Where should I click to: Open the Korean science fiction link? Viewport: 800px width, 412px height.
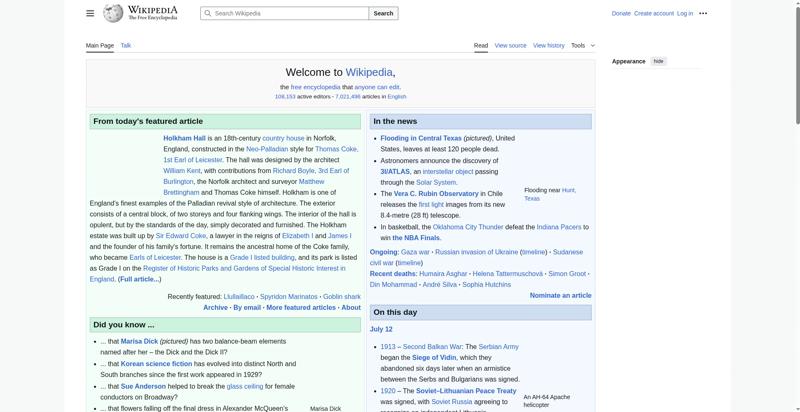[156, 364]
